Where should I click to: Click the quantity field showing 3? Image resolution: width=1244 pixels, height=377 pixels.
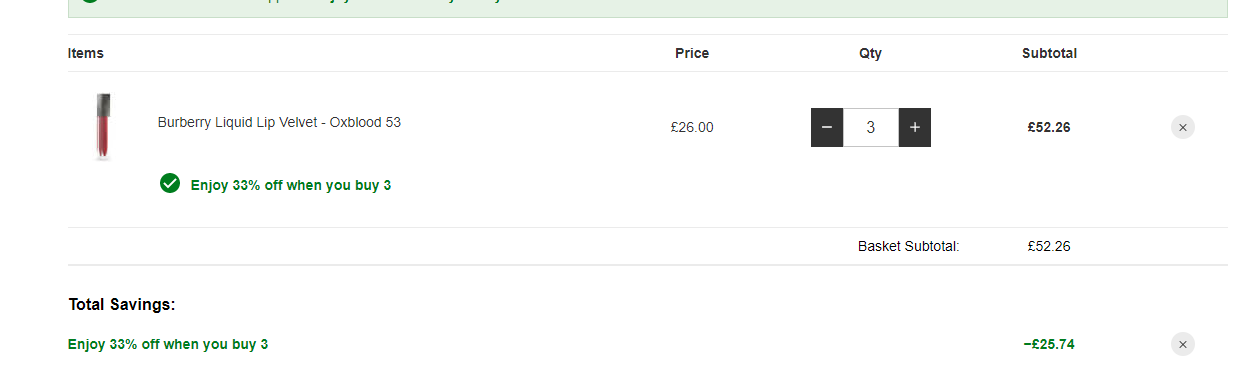pos(871,127)
